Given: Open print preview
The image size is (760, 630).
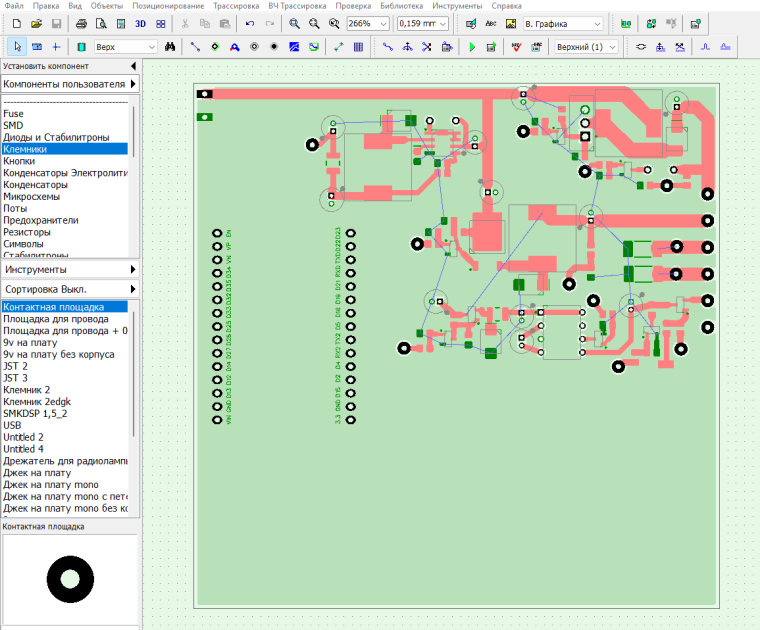Looking at the screenshot, I should pos(101,23).
